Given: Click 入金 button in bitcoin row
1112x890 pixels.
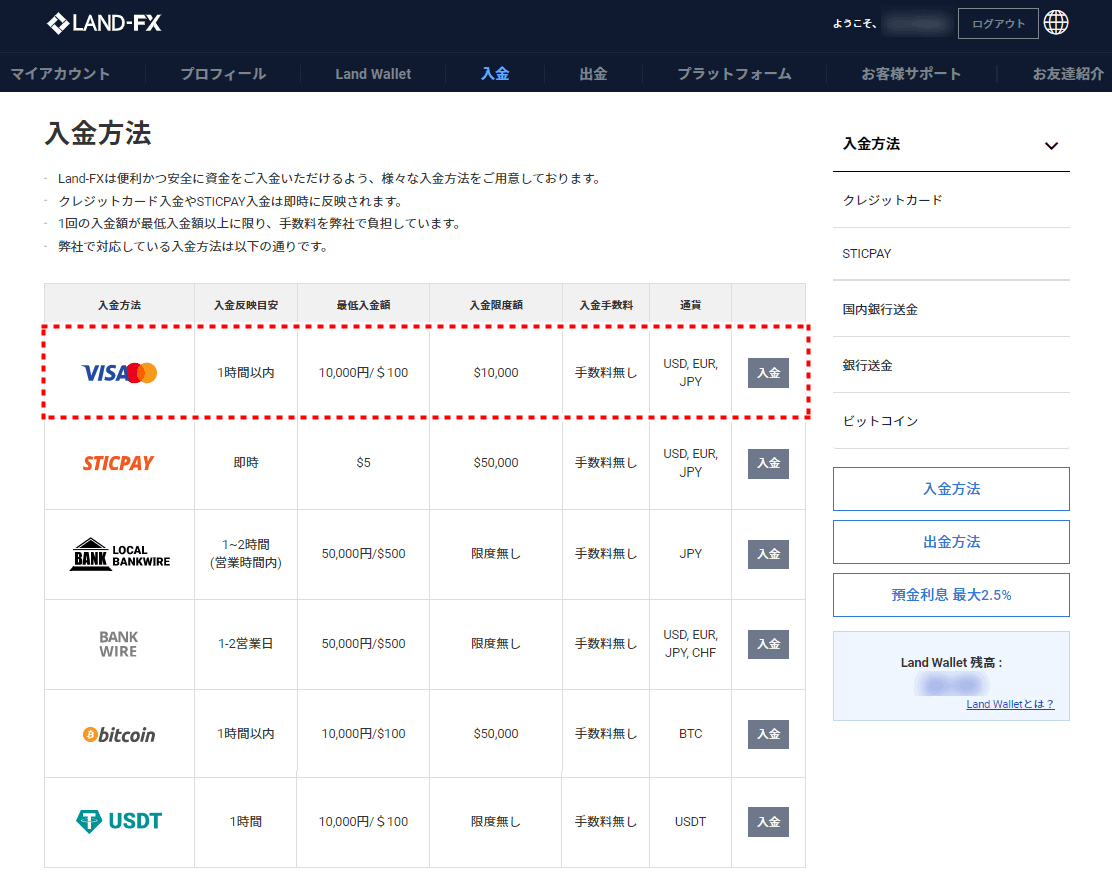Looking at the screenshot, I should coord(768,734).
